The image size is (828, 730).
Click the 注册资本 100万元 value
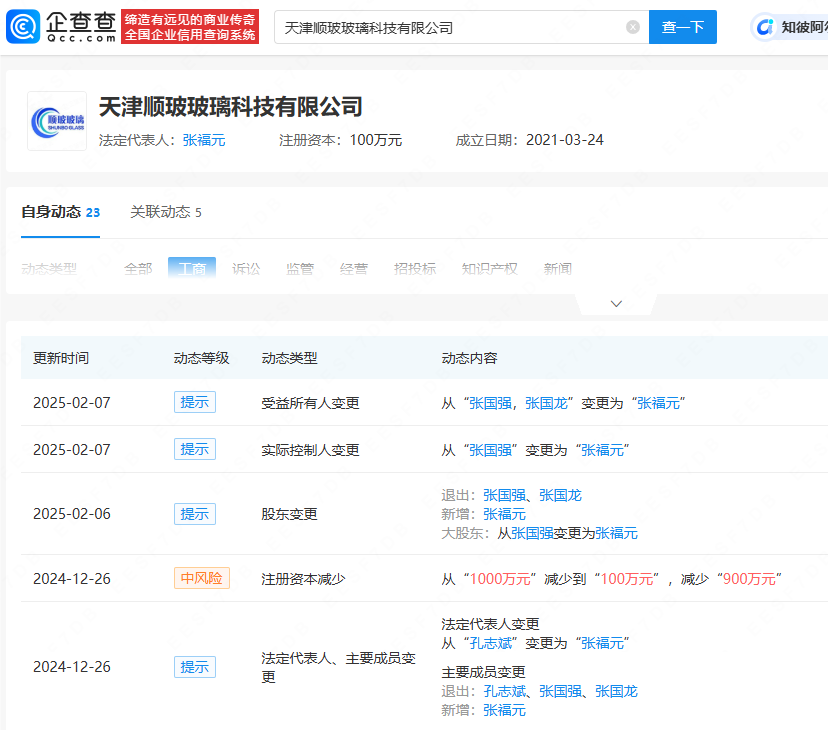[x=375, y=140]
